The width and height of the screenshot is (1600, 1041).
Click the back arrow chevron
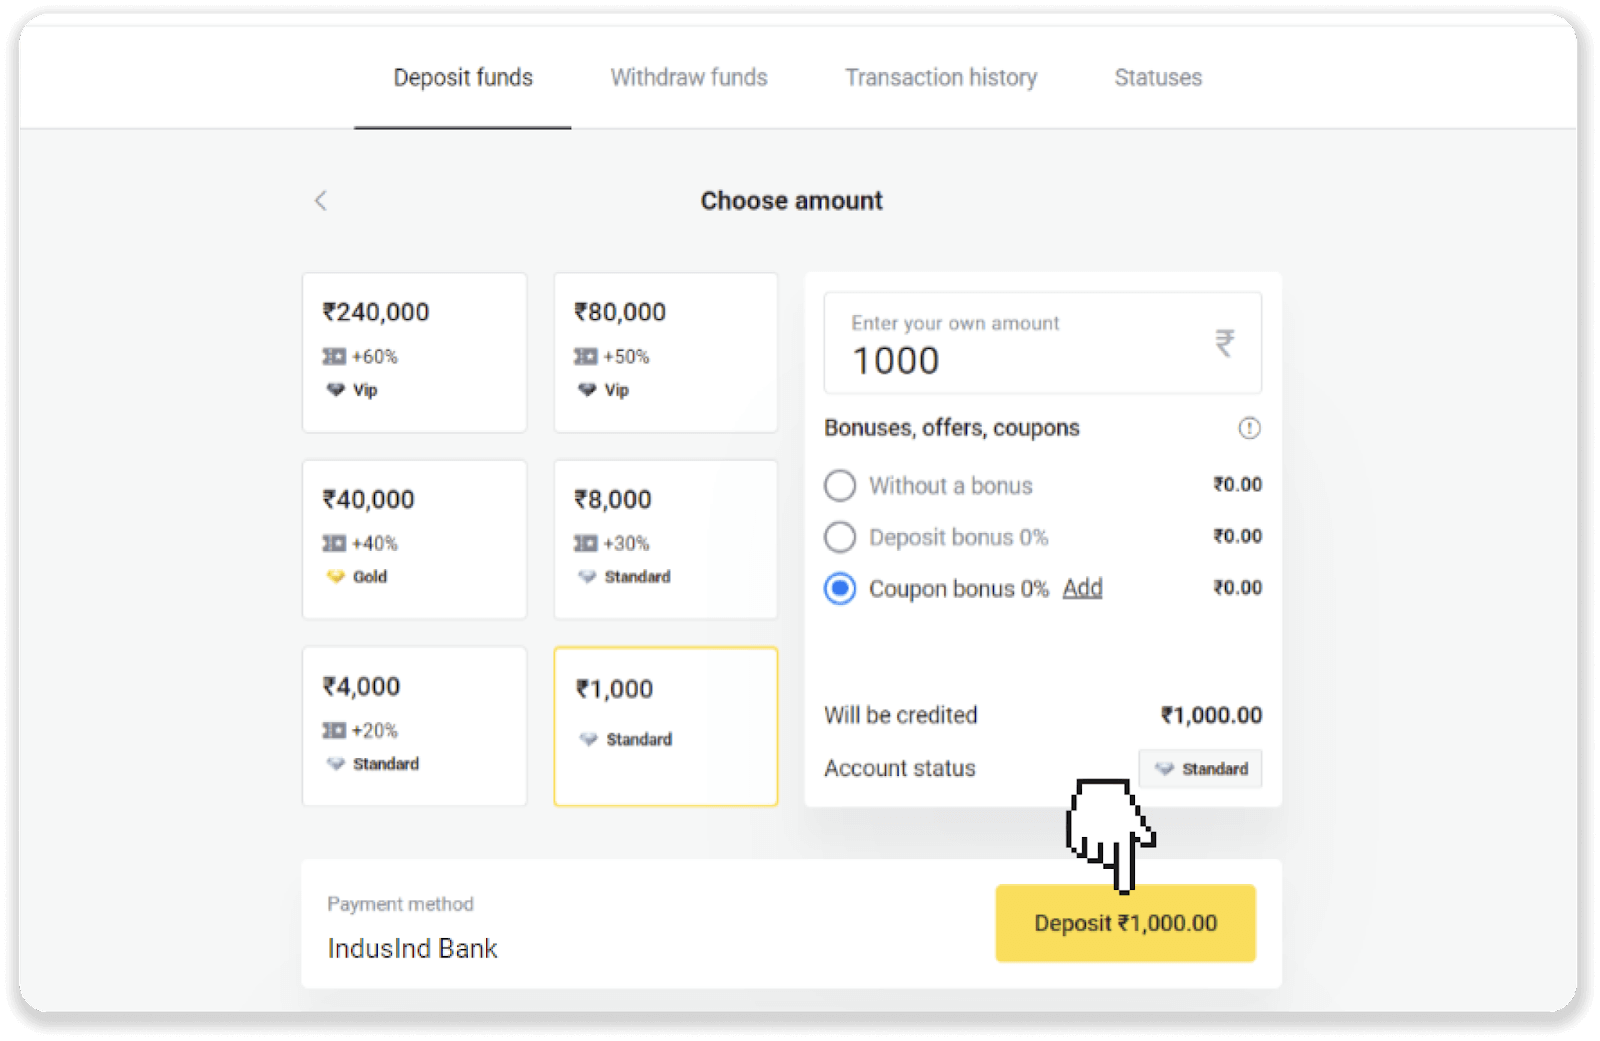pyautogui.click(x=321, y=201)
